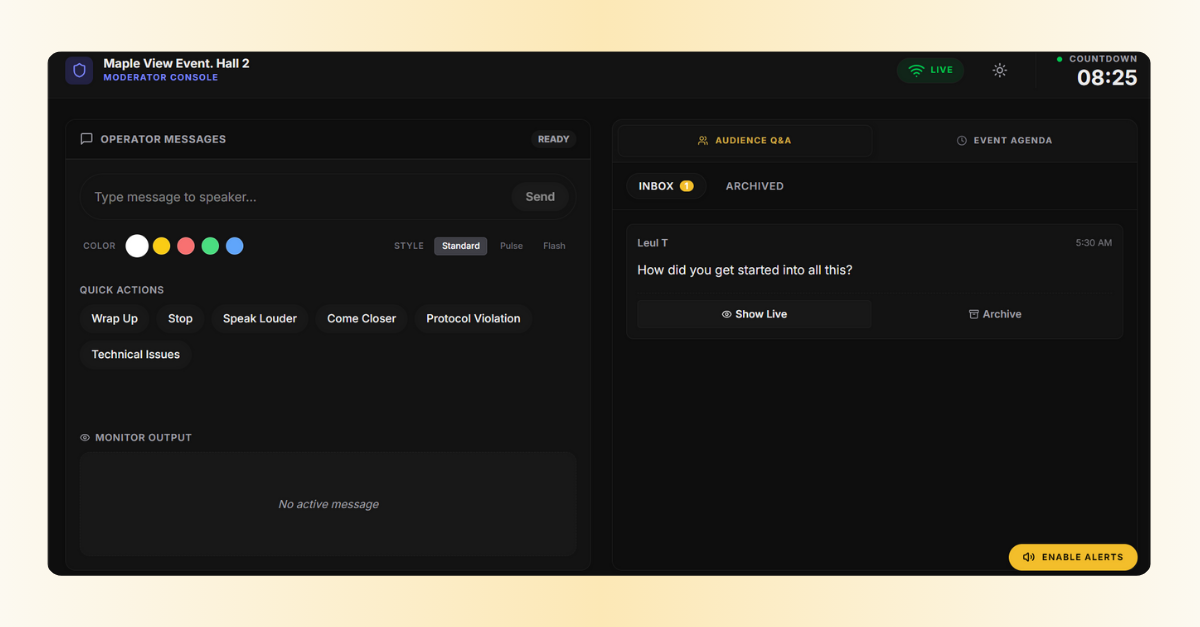This screenshot has height=627, width=1200.
Task: Archive the question from Leul T
Action: pos(995,314)
